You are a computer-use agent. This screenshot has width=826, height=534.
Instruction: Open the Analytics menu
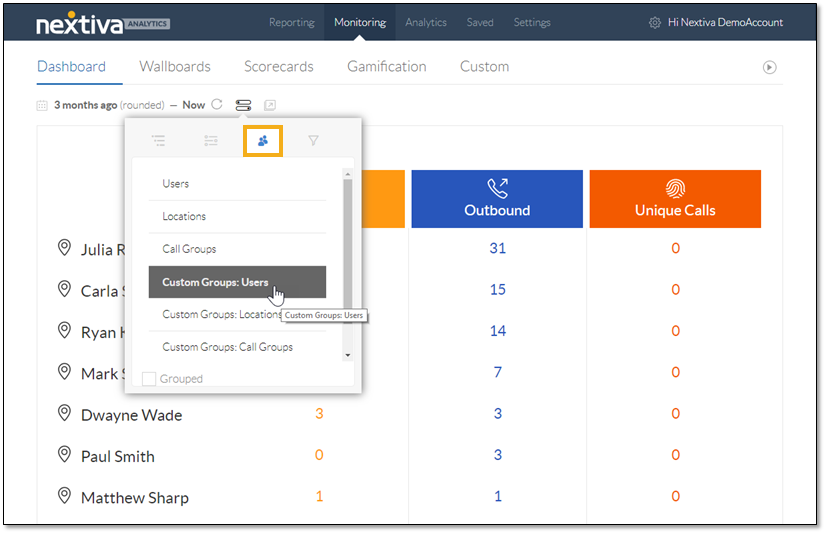tap(426, 23)
